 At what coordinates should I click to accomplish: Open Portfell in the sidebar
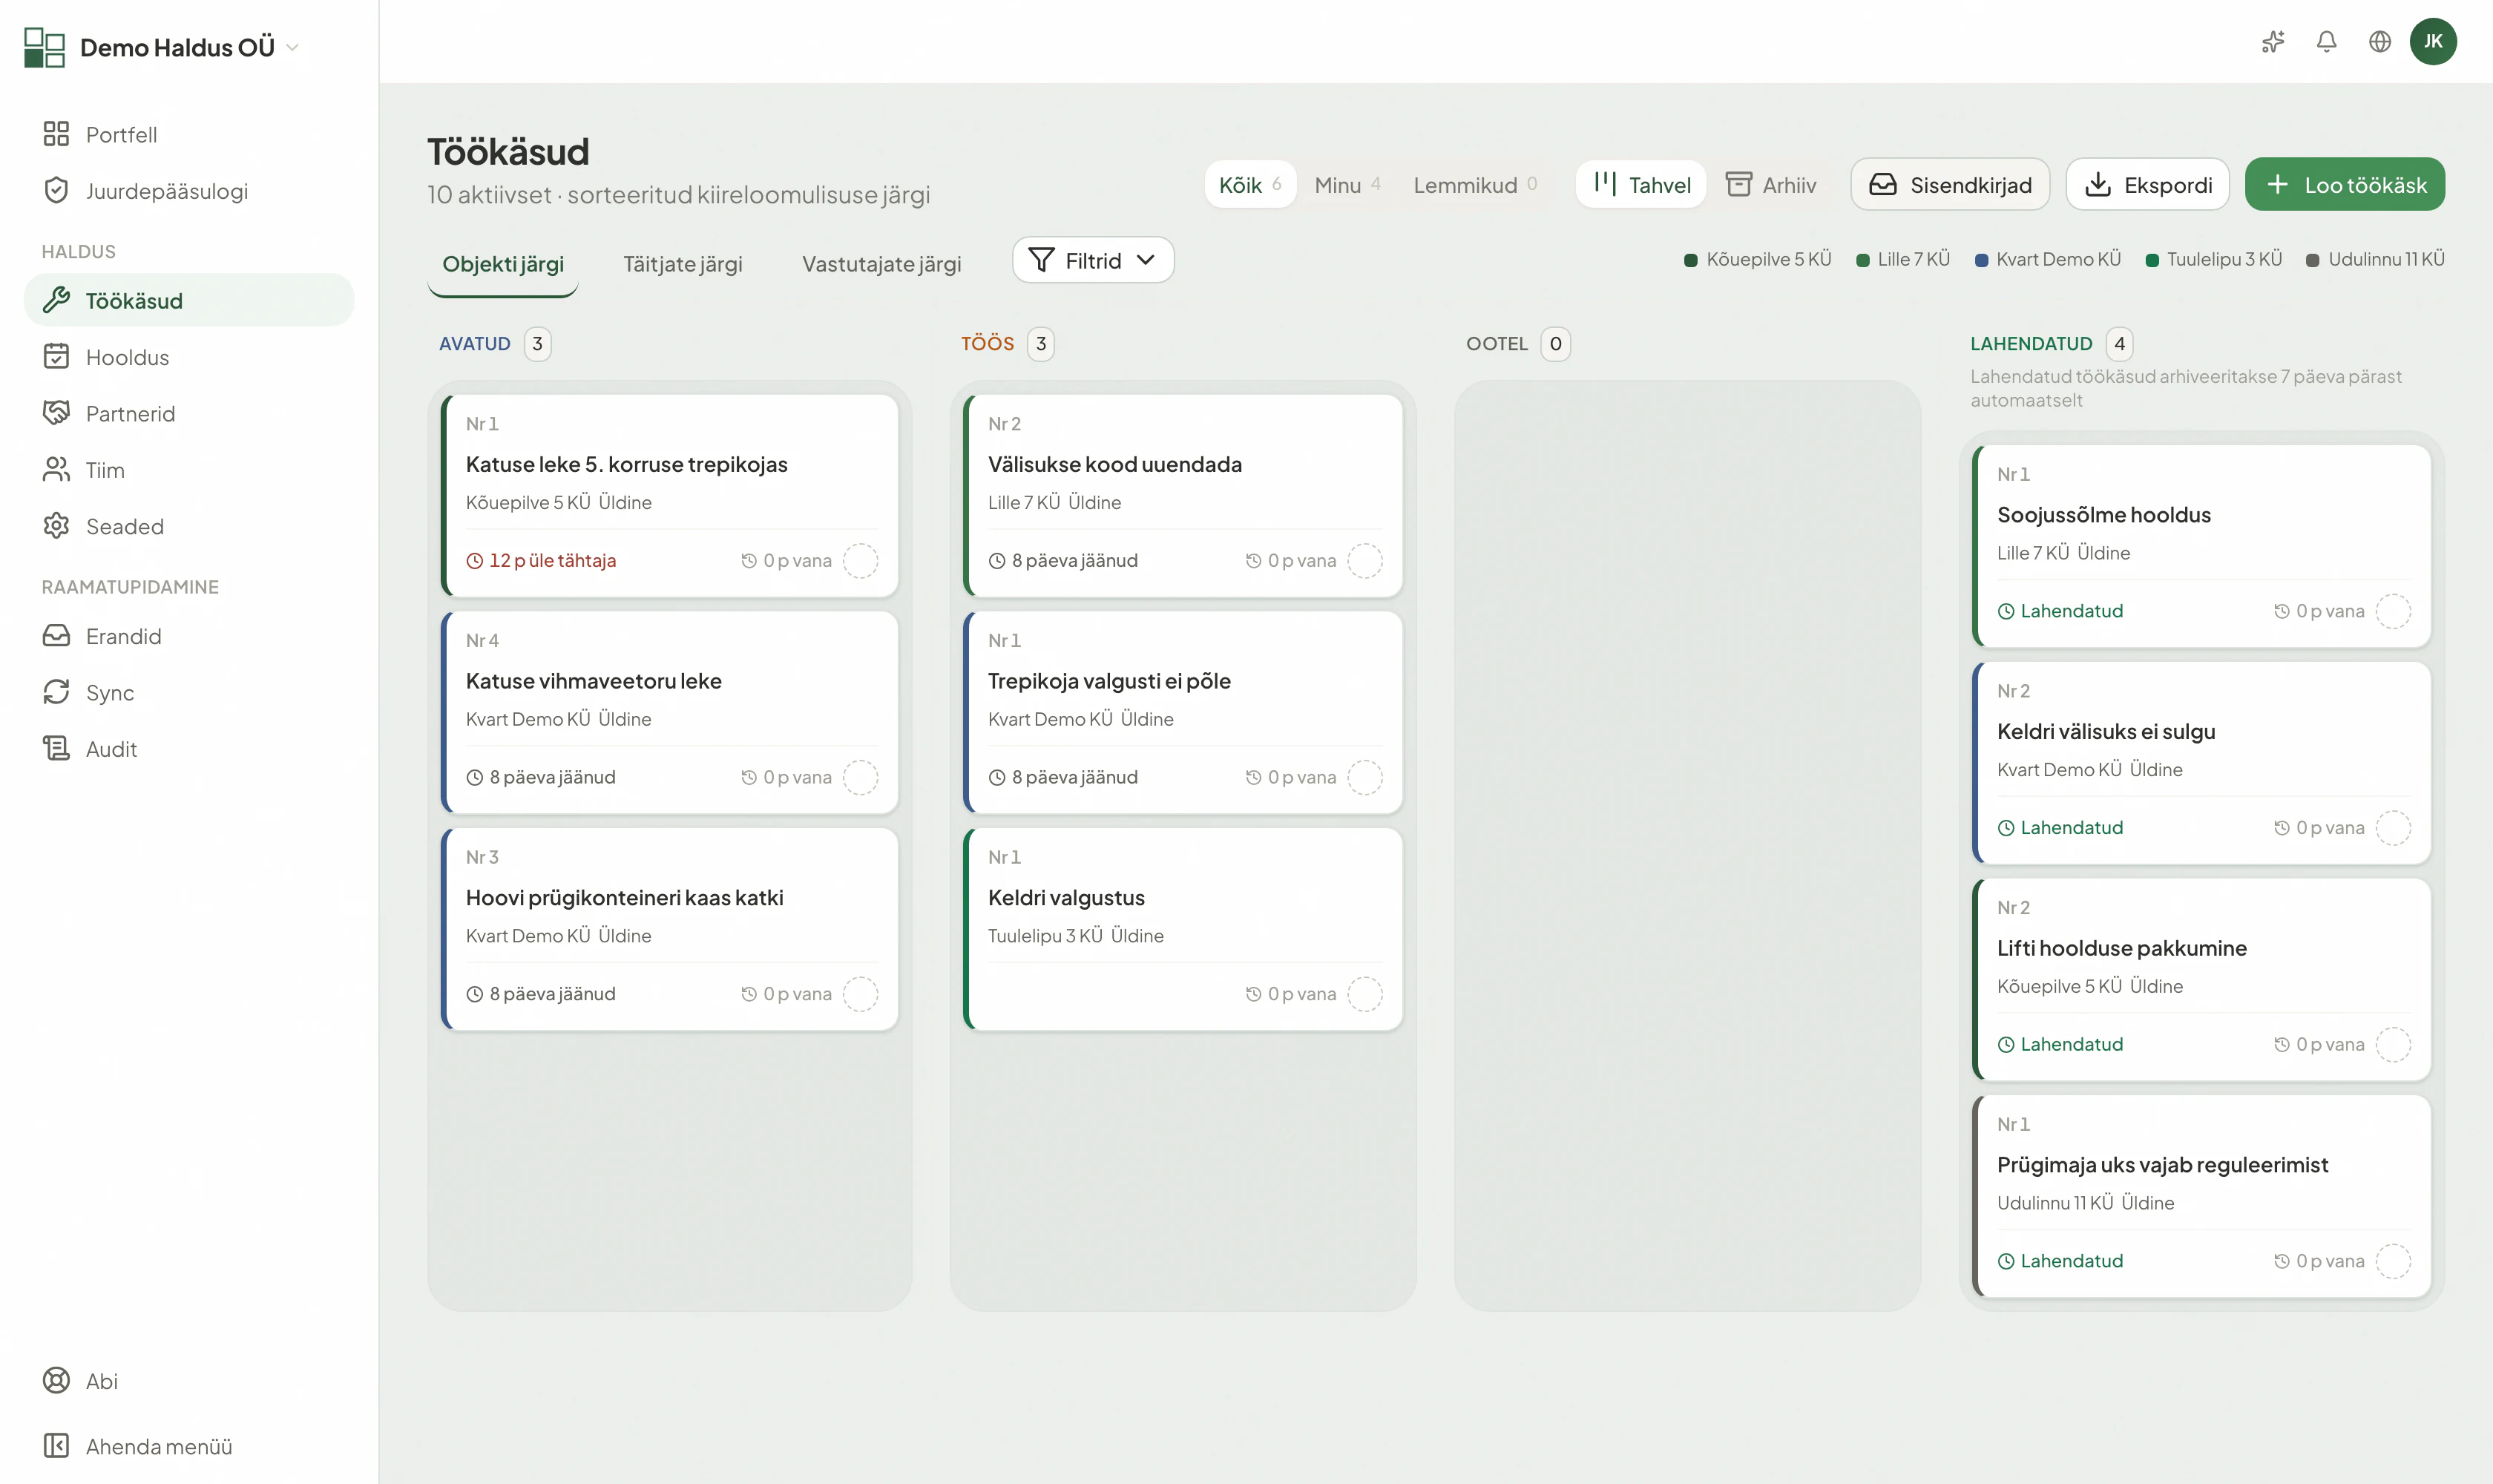pos(189,134)
